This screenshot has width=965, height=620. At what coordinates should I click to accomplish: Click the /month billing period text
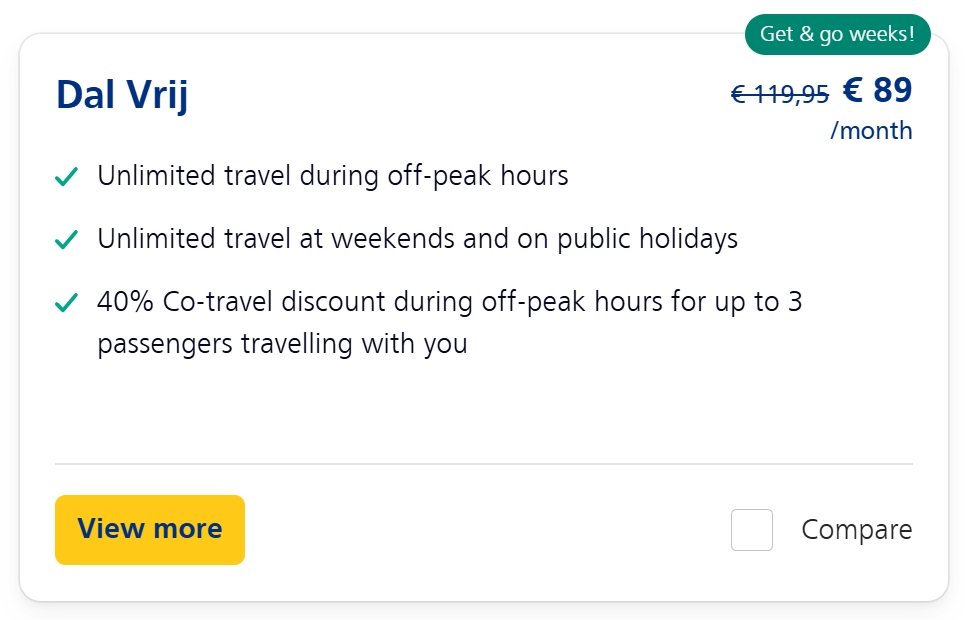871,130
